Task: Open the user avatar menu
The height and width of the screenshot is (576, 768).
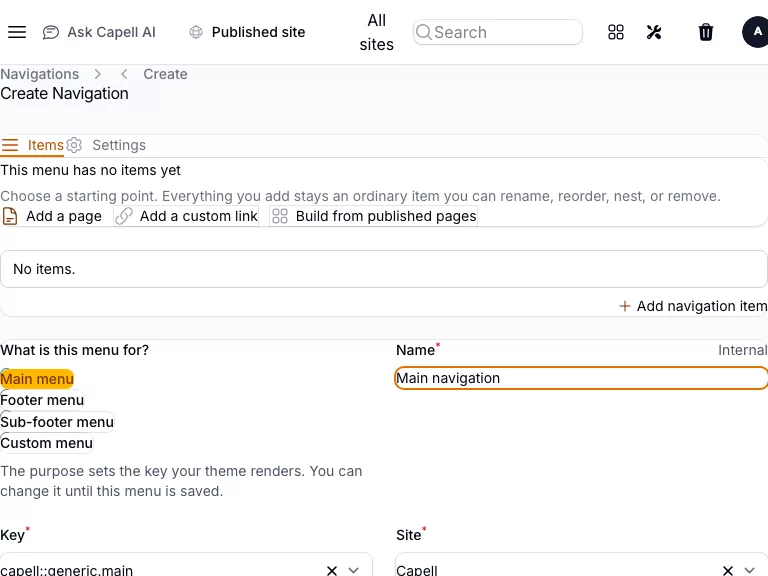Action: [755, 32]
